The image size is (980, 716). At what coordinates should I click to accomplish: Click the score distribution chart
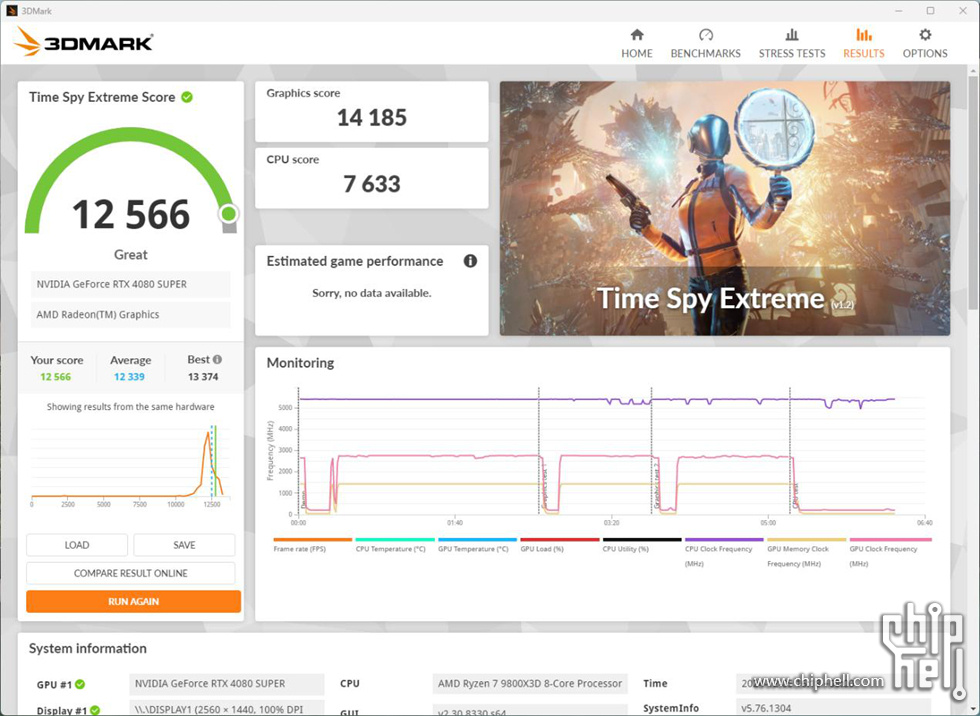[x=131, y=465]
